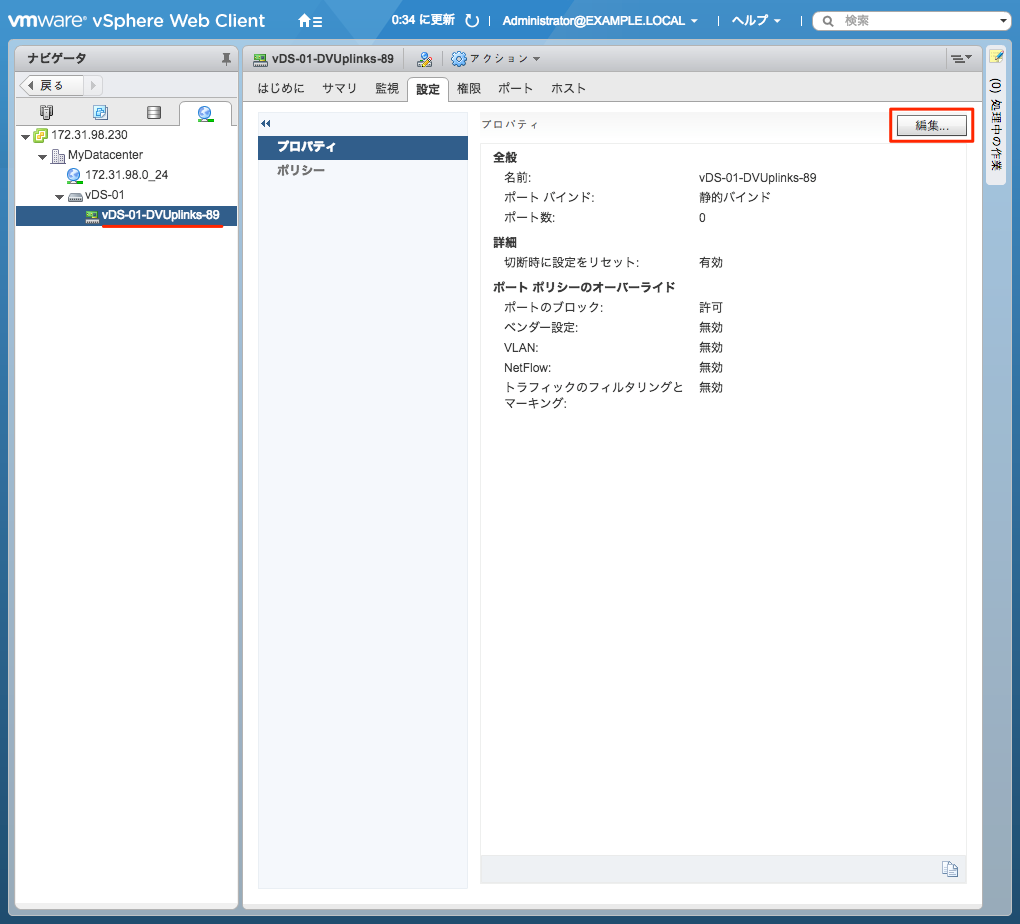1020x924 pixels.
Task: Copy properties using the clipboard icon
Action: click(x=950, y=869)
